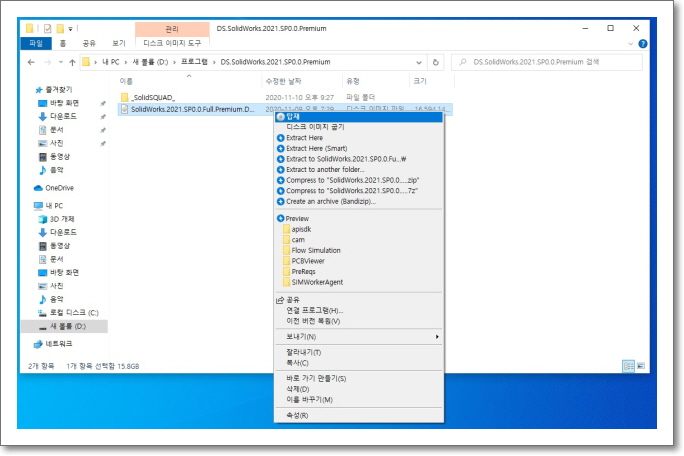The width and height of the screenshot is (684, 456).
Task: Open 디스크 이미지 도구 tab
Action: [x=172, y=43]
